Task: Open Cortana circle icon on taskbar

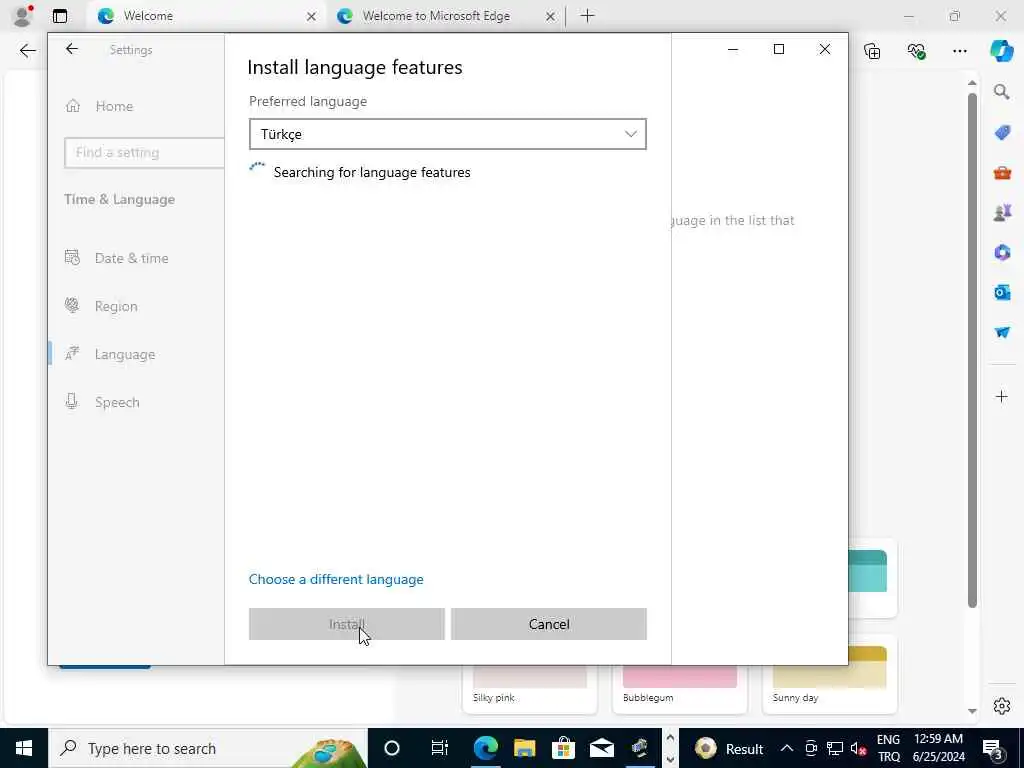Action: tap(392, 748)
